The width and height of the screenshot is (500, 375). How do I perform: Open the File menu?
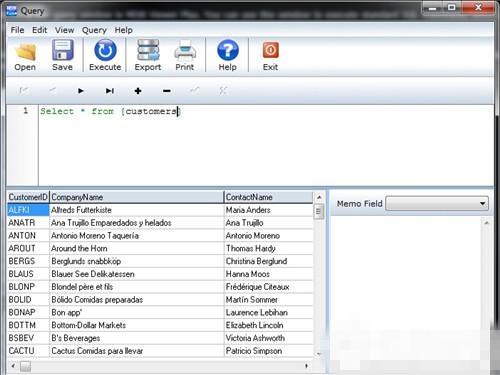(17, 30)
